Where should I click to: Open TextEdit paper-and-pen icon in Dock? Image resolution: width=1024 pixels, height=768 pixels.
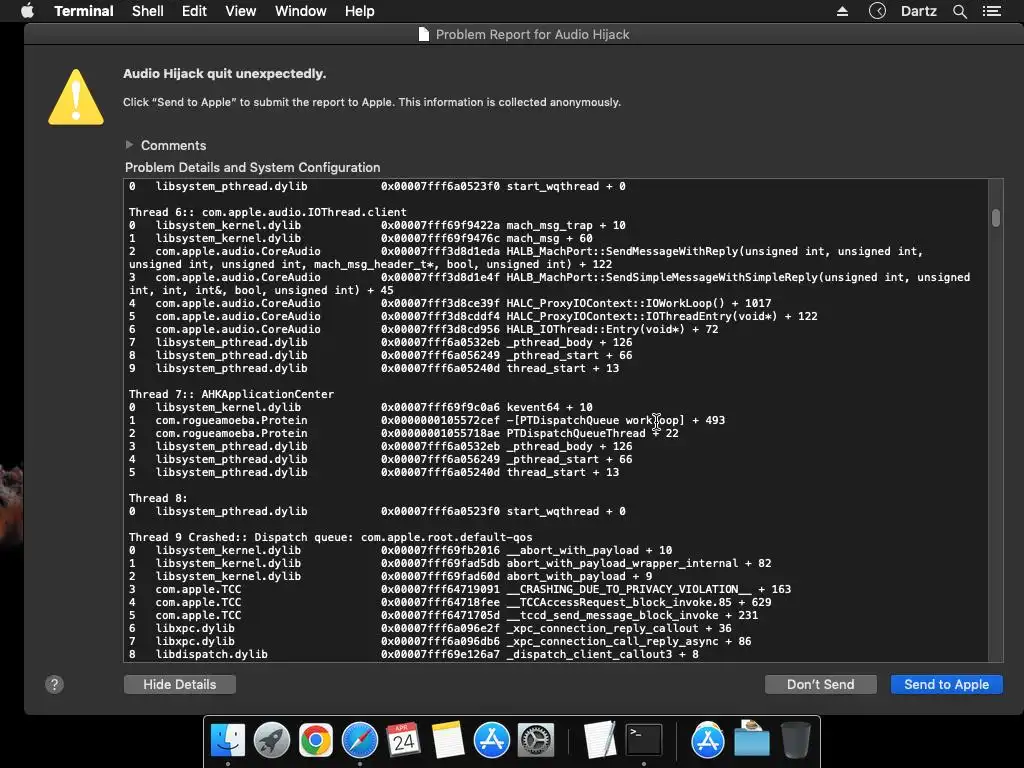click(x=600, y=741)
